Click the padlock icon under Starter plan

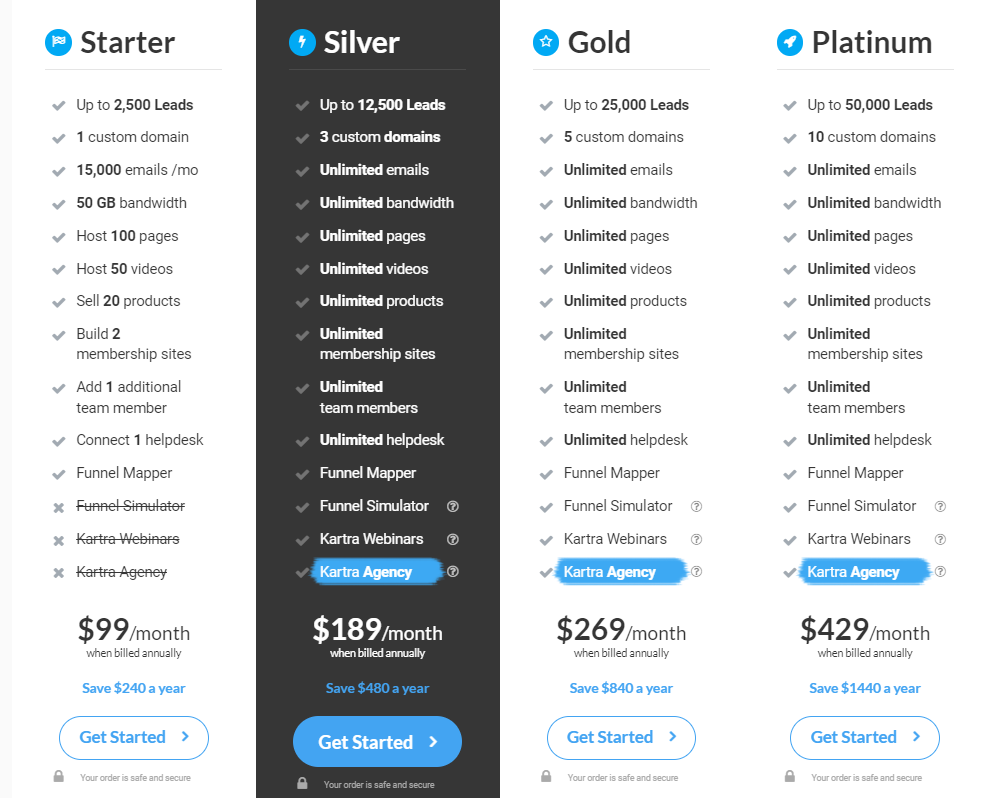coord(58,776)
